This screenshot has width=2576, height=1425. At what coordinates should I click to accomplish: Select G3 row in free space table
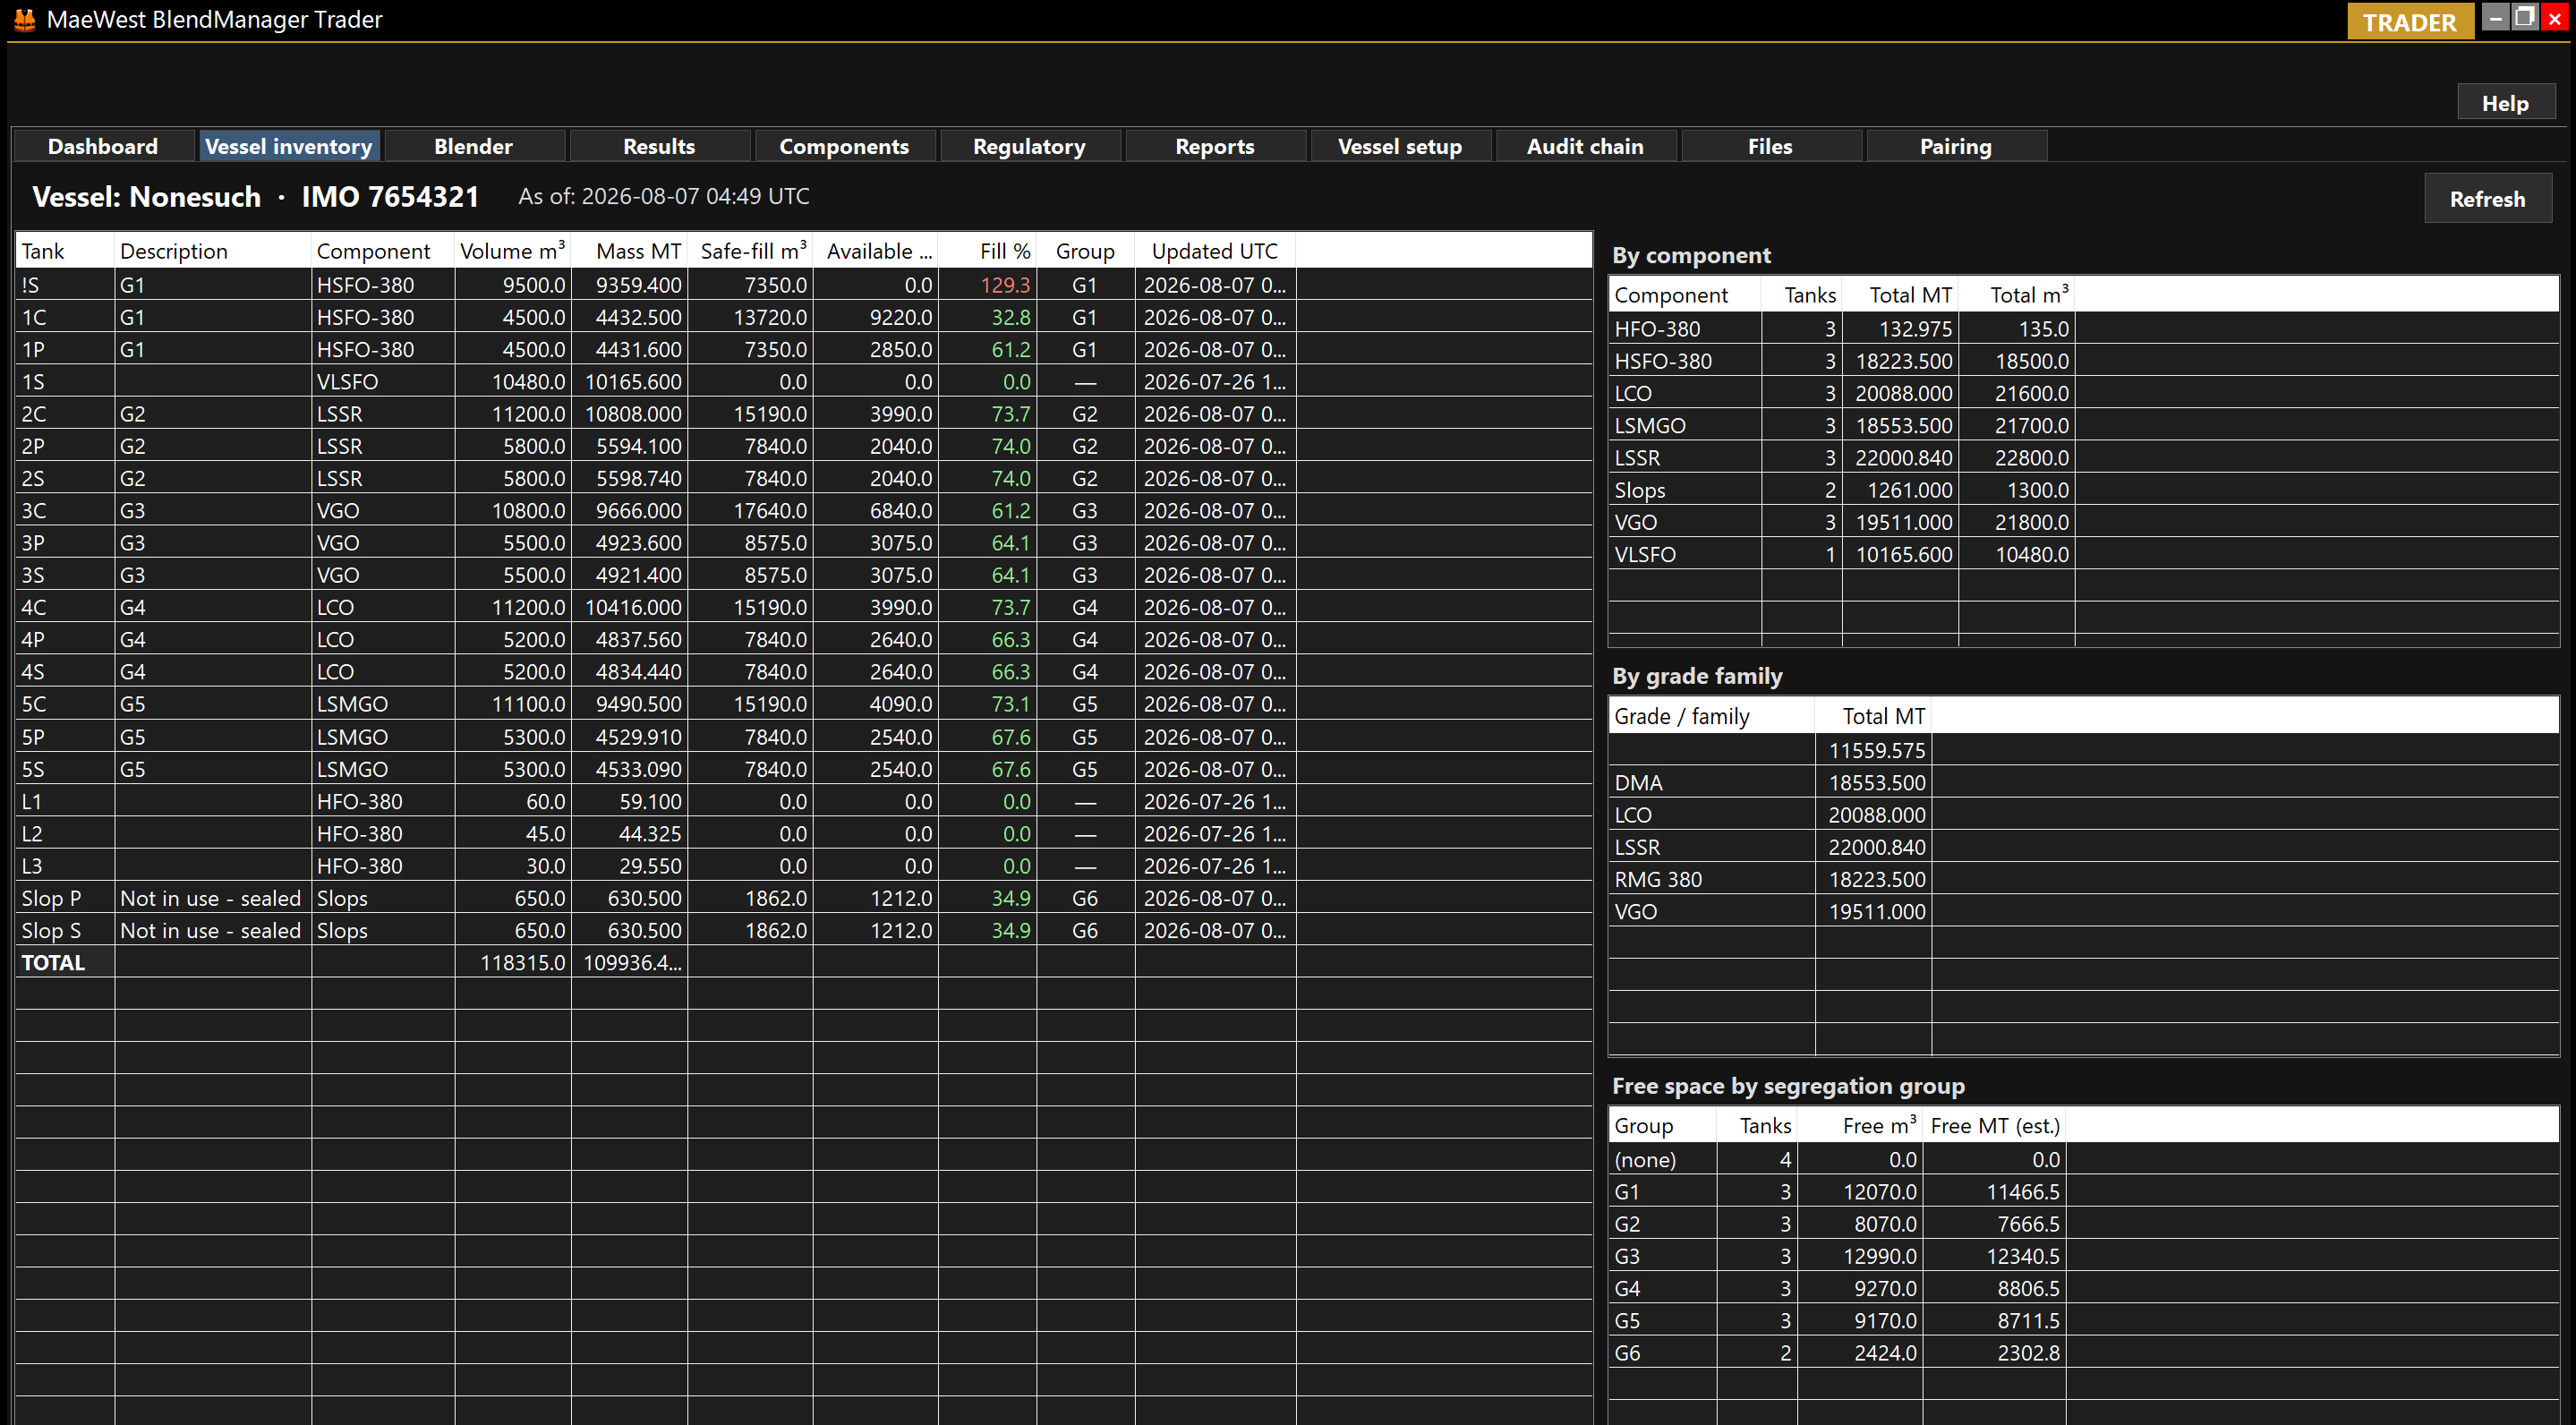pos(2083,1256)
